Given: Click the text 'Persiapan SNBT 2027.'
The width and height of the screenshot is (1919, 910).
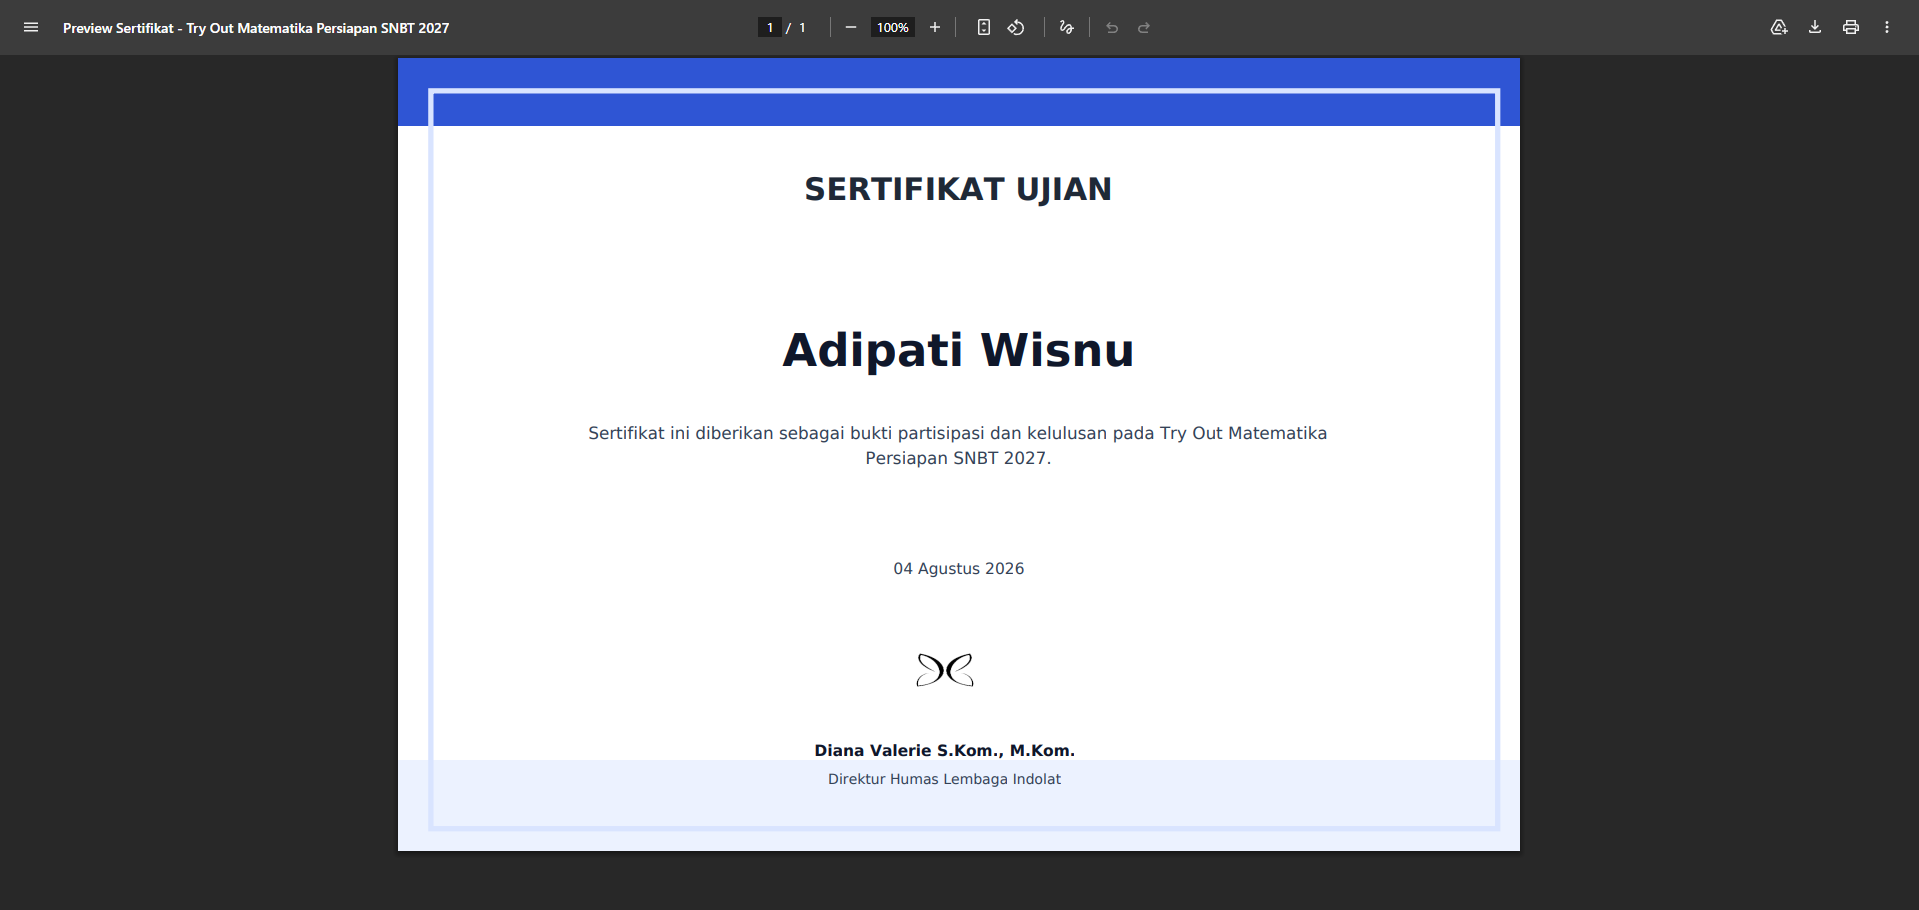Looking at the screenshot, I should tap(958, 458).
